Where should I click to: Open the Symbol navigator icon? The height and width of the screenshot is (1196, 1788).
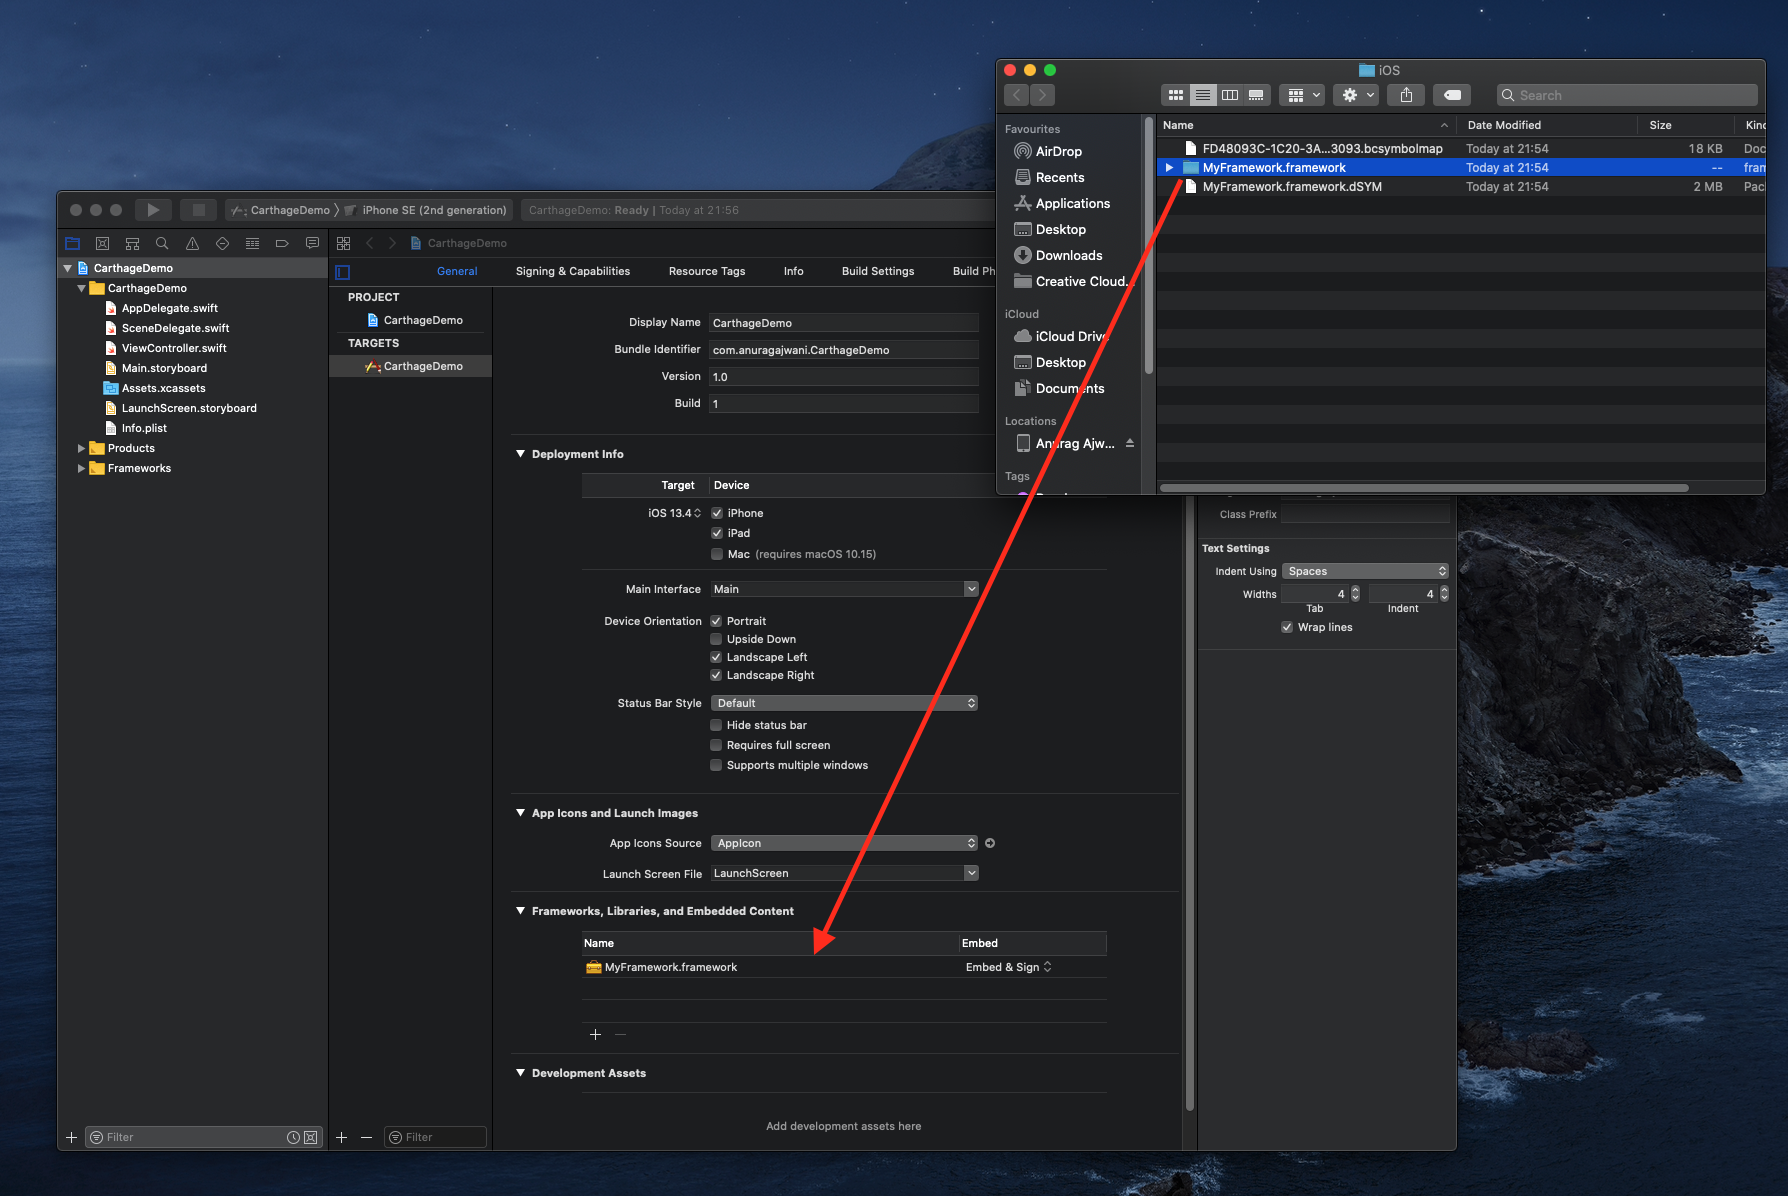point(132,243)
